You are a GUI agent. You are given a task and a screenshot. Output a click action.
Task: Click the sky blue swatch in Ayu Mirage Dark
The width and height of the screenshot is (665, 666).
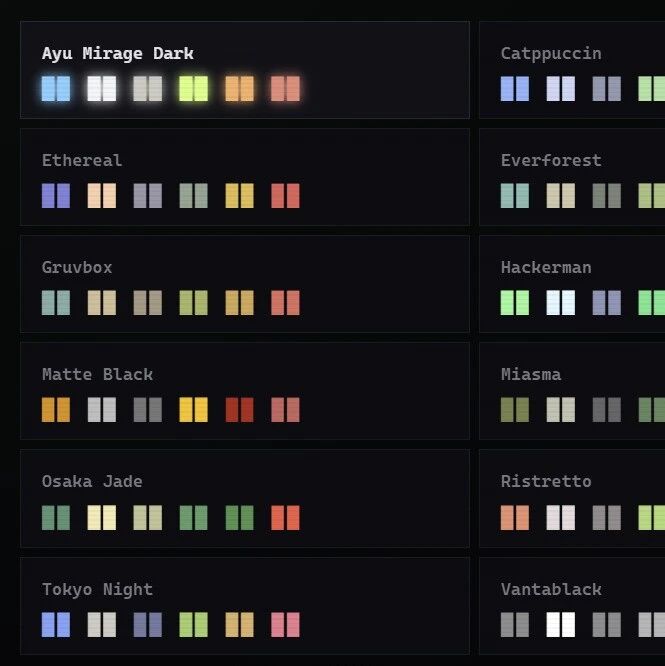coord(56,89)
